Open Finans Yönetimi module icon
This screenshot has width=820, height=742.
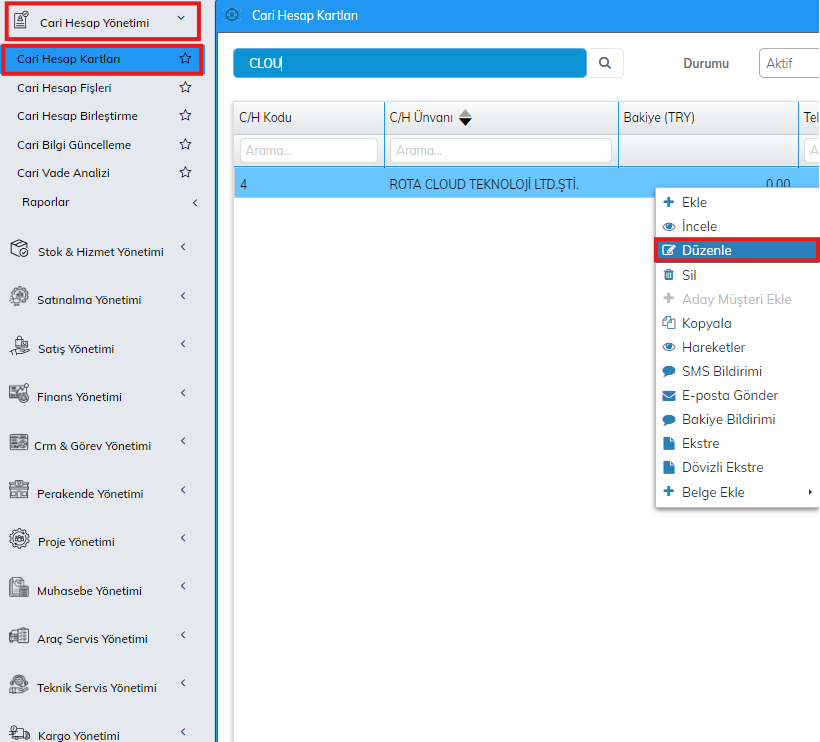[19, 395]
